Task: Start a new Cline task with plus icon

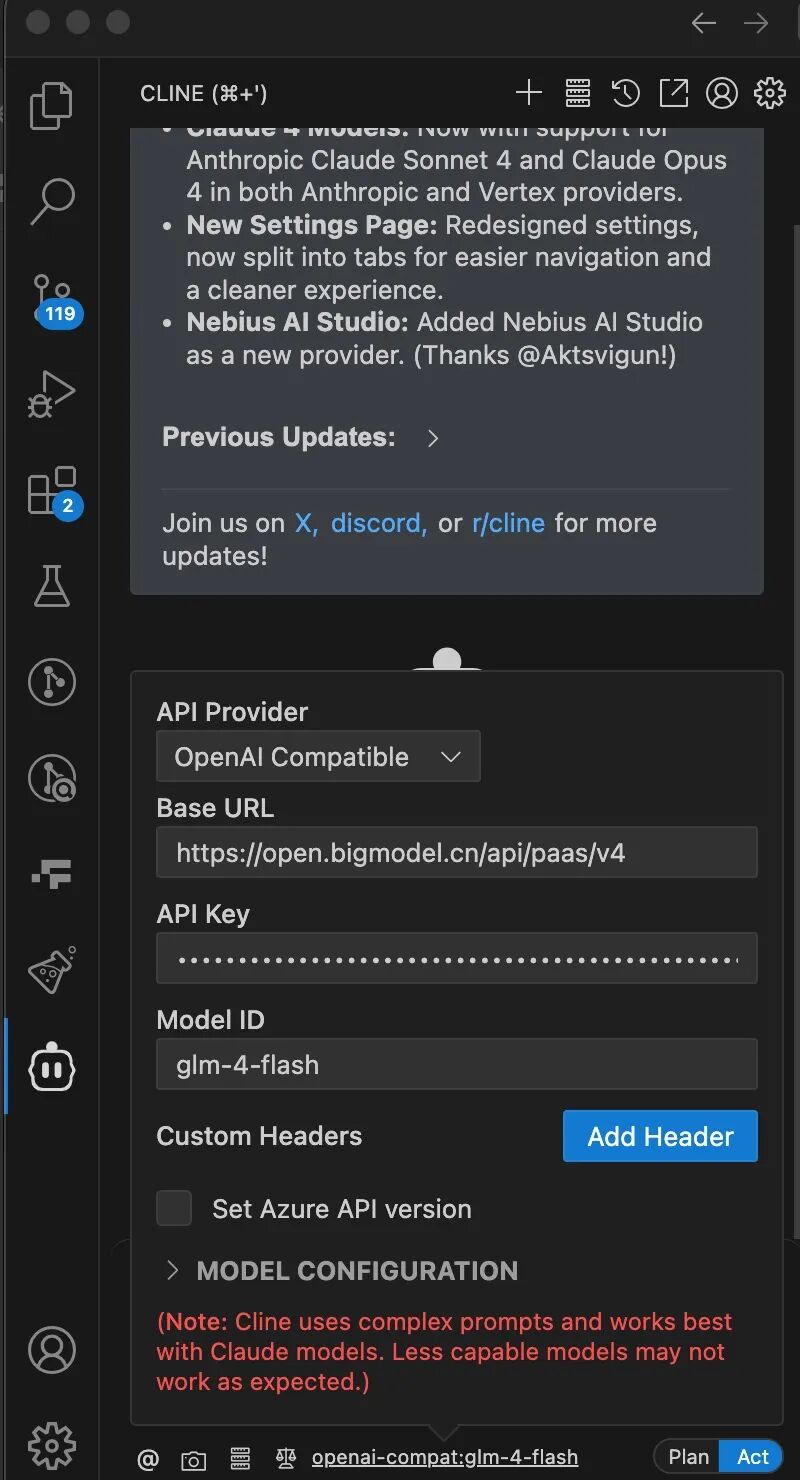Action: pyautogui.click(x=528, y=93)
